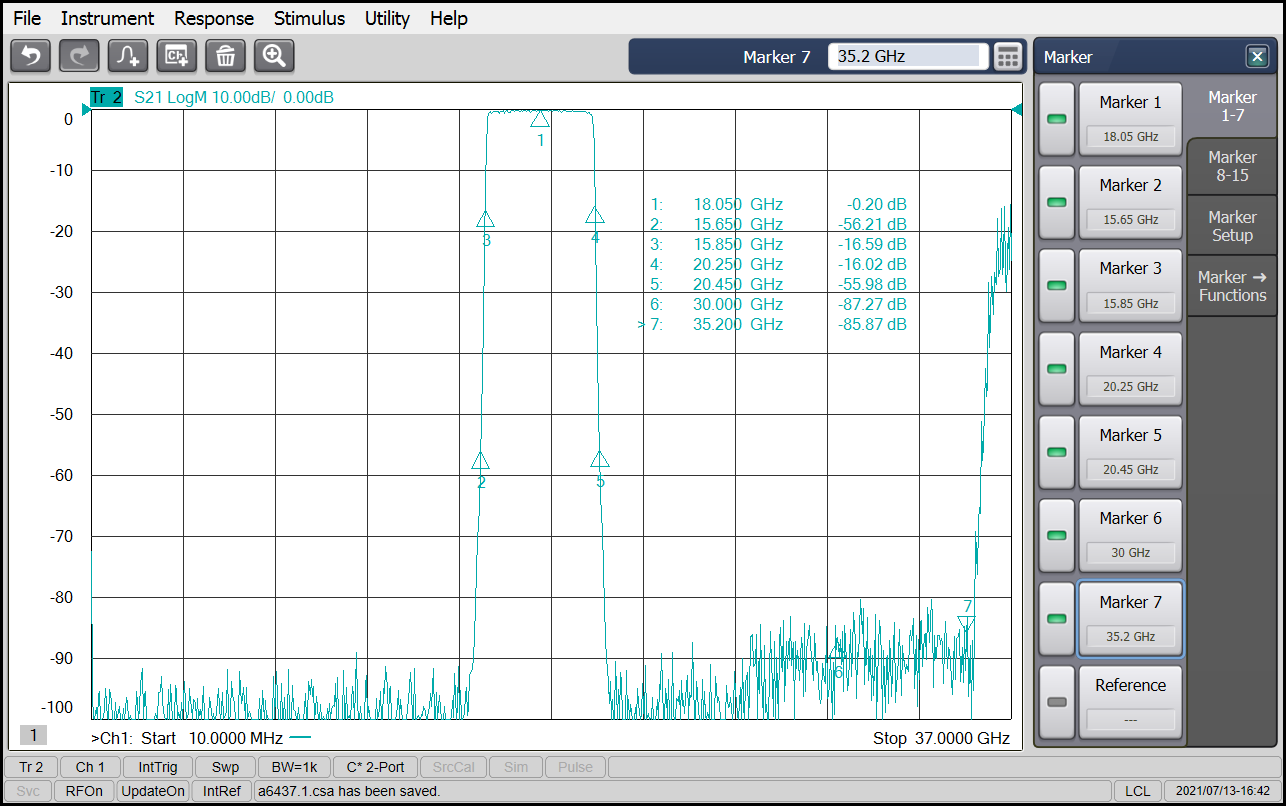Viewport: 1286px width, 806px height.
Task: Click the Add Trace icon
Action: (x=128, y=56)
